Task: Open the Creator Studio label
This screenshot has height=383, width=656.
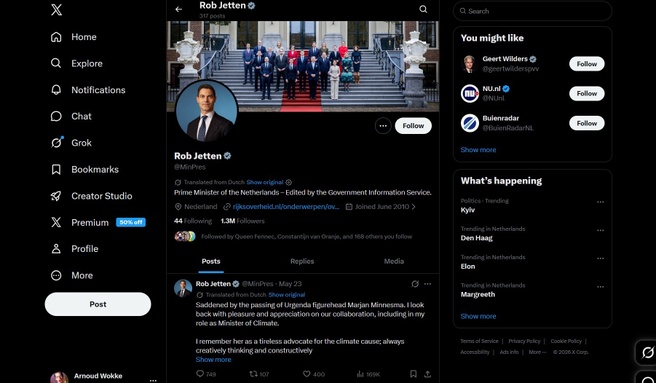Action: coord(102,196)
